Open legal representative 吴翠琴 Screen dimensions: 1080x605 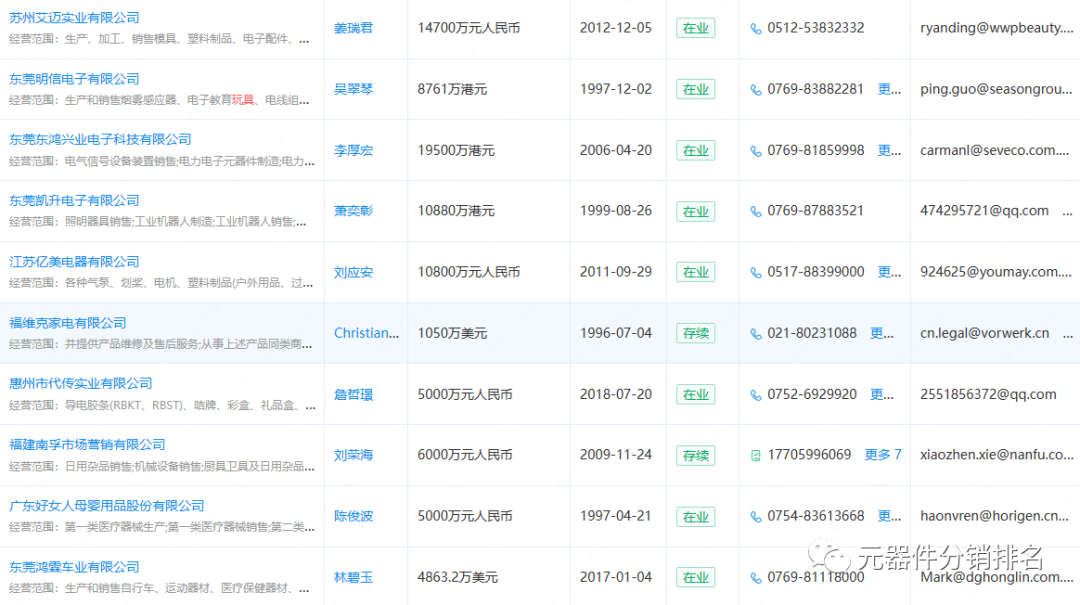pyautogui.click(x=353, y=90)
